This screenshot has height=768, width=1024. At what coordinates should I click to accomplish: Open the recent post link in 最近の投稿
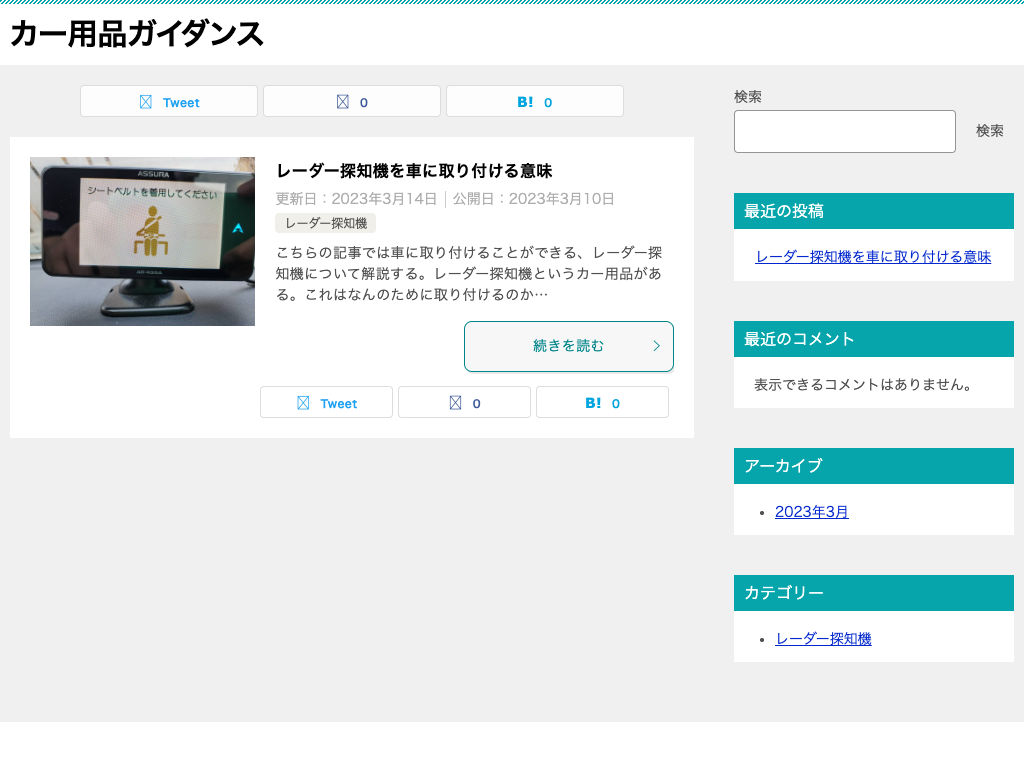point(872,257)
